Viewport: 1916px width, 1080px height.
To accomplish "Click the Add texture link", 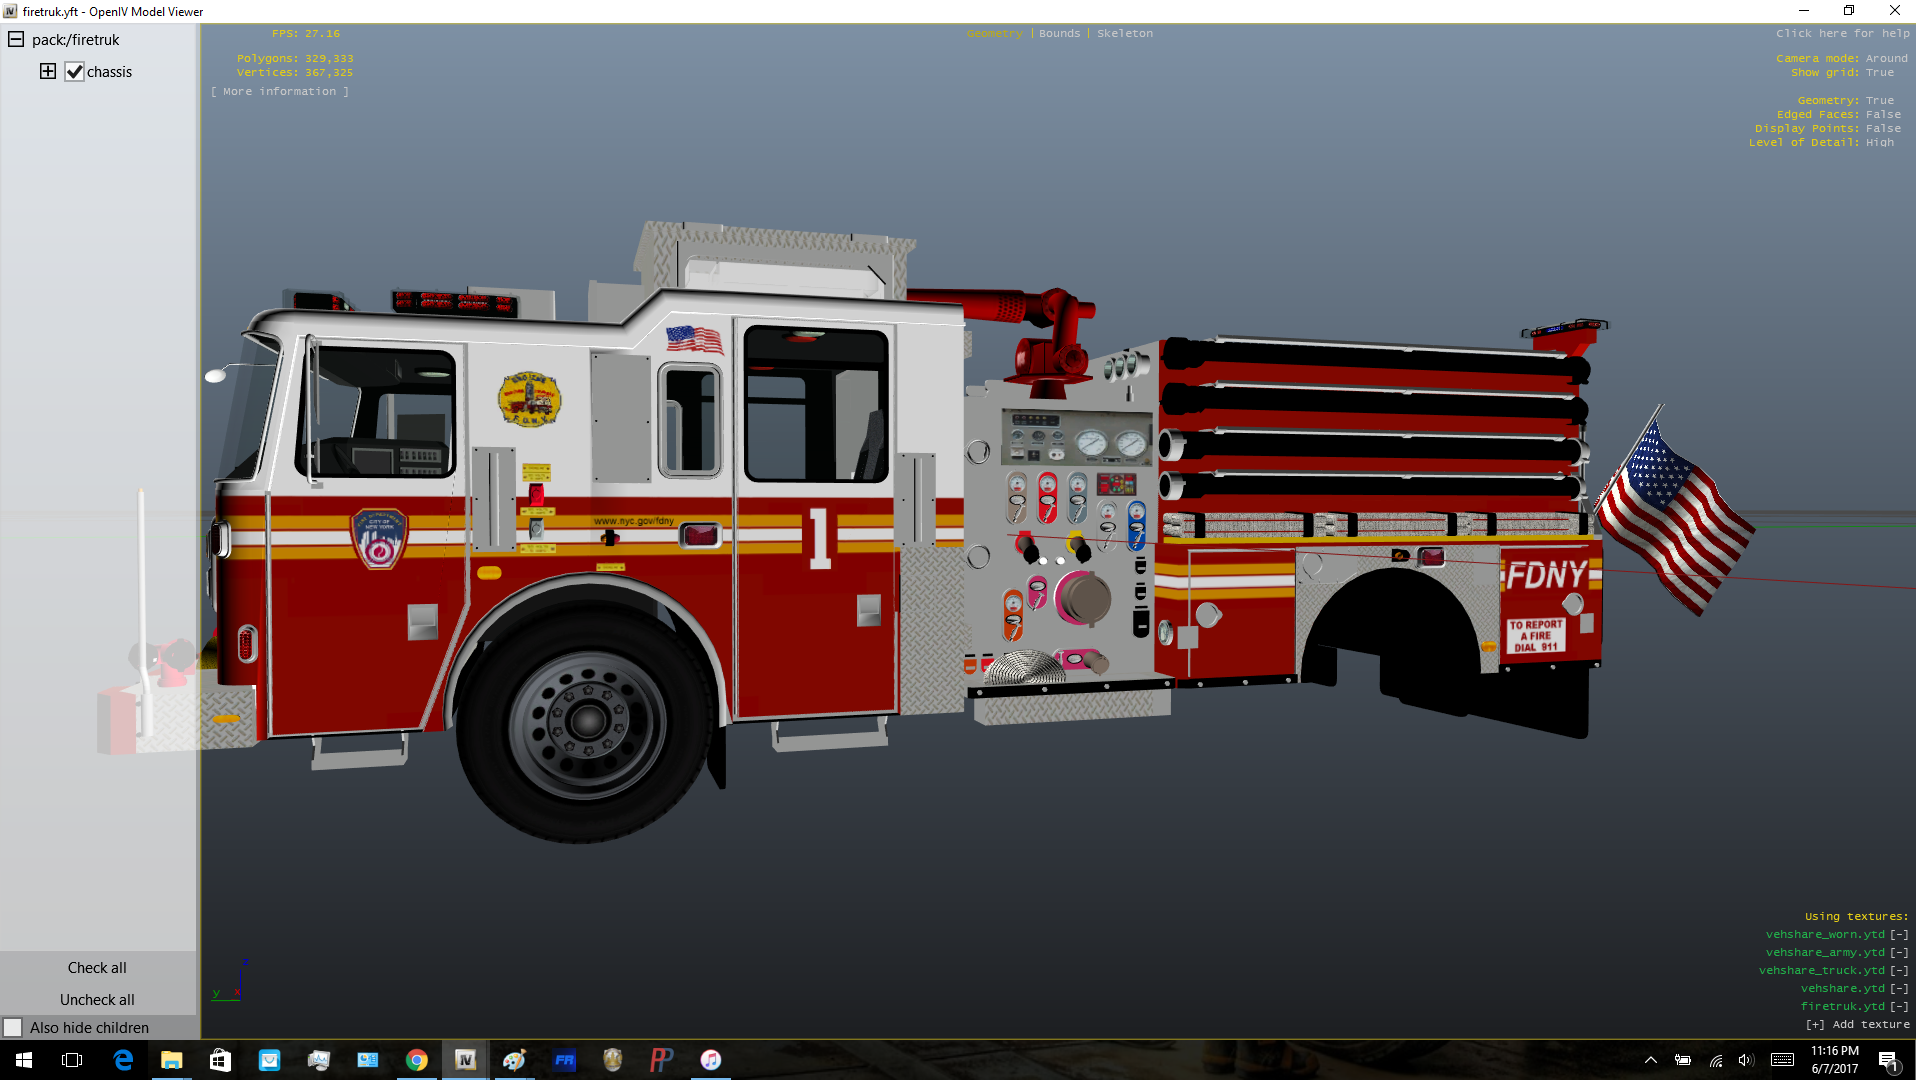I will 1857,1024.
